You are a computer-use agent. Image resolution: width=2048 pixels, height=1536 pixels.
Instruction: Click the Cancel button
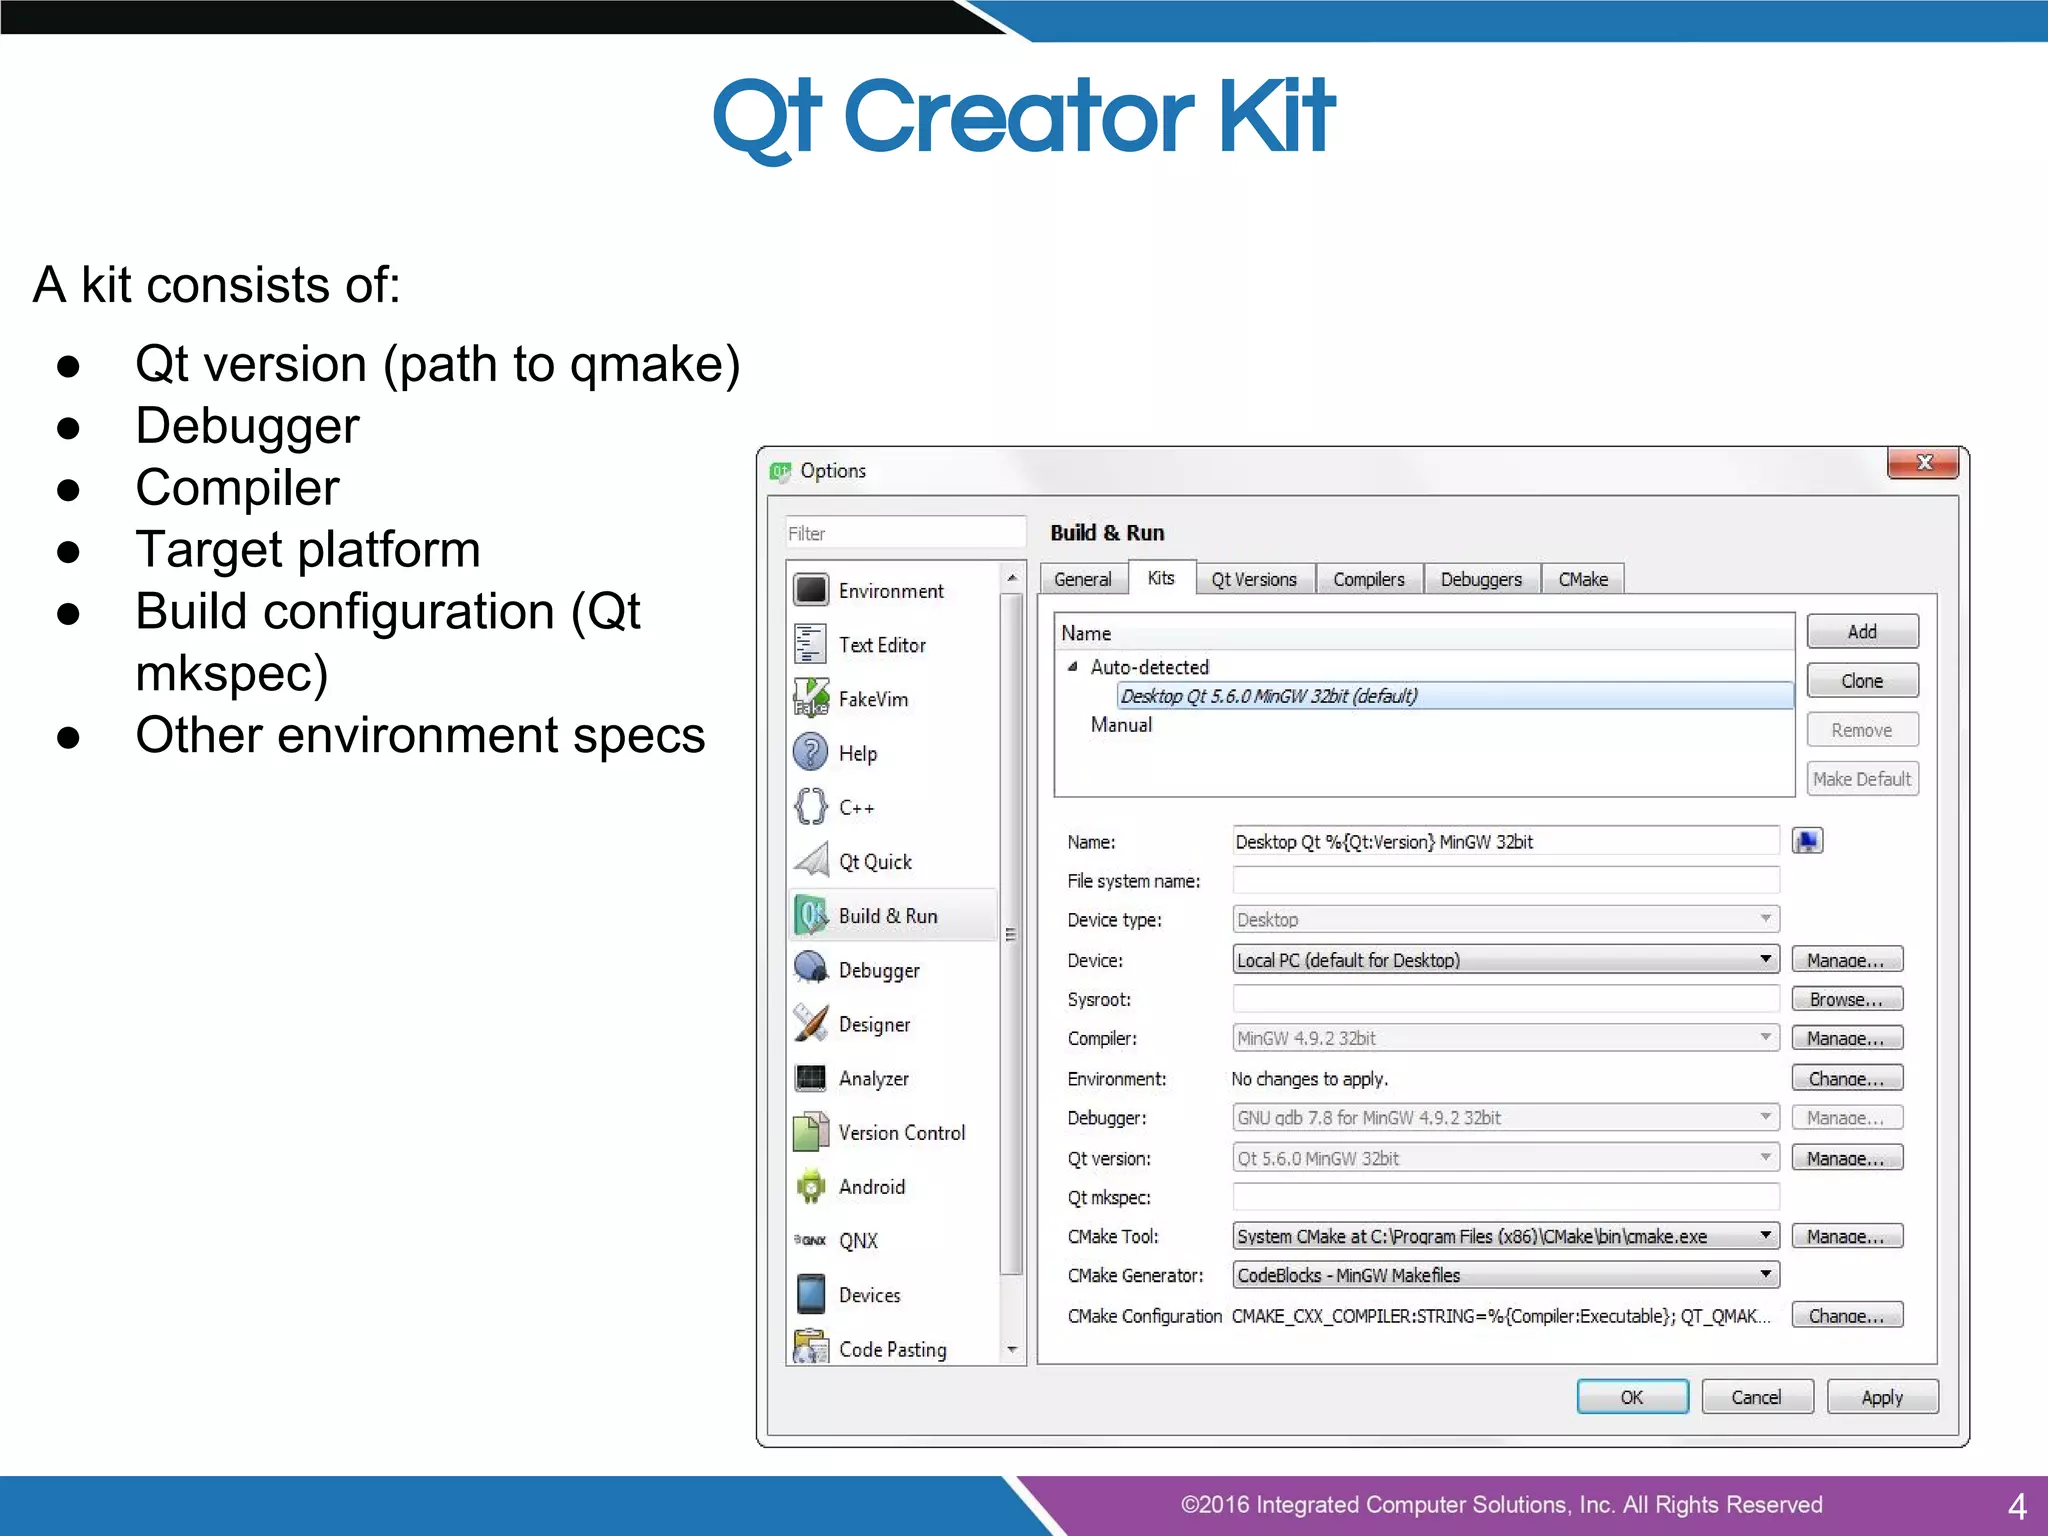pyautogui.click(x=1757, y=1396)
